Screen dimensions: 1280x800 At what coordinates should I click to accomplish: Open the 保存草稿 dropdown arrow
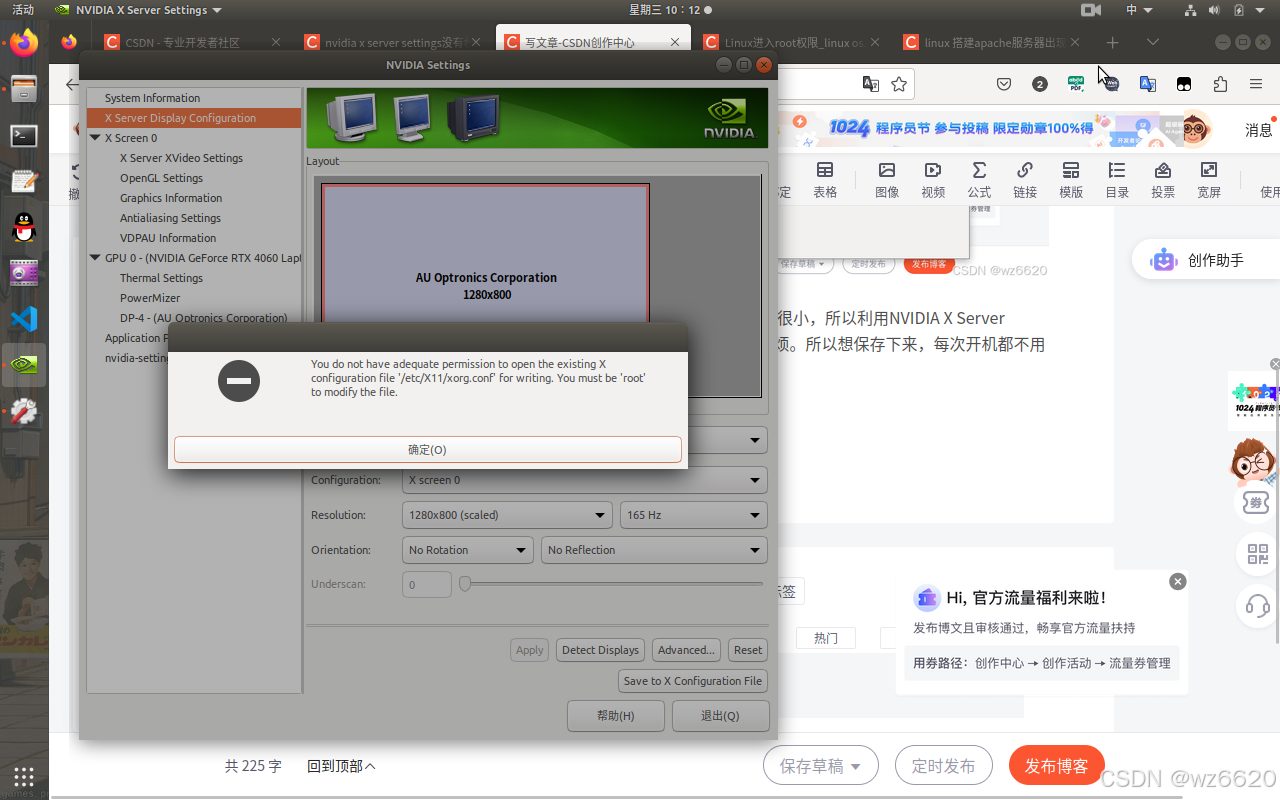coord(856,766)
